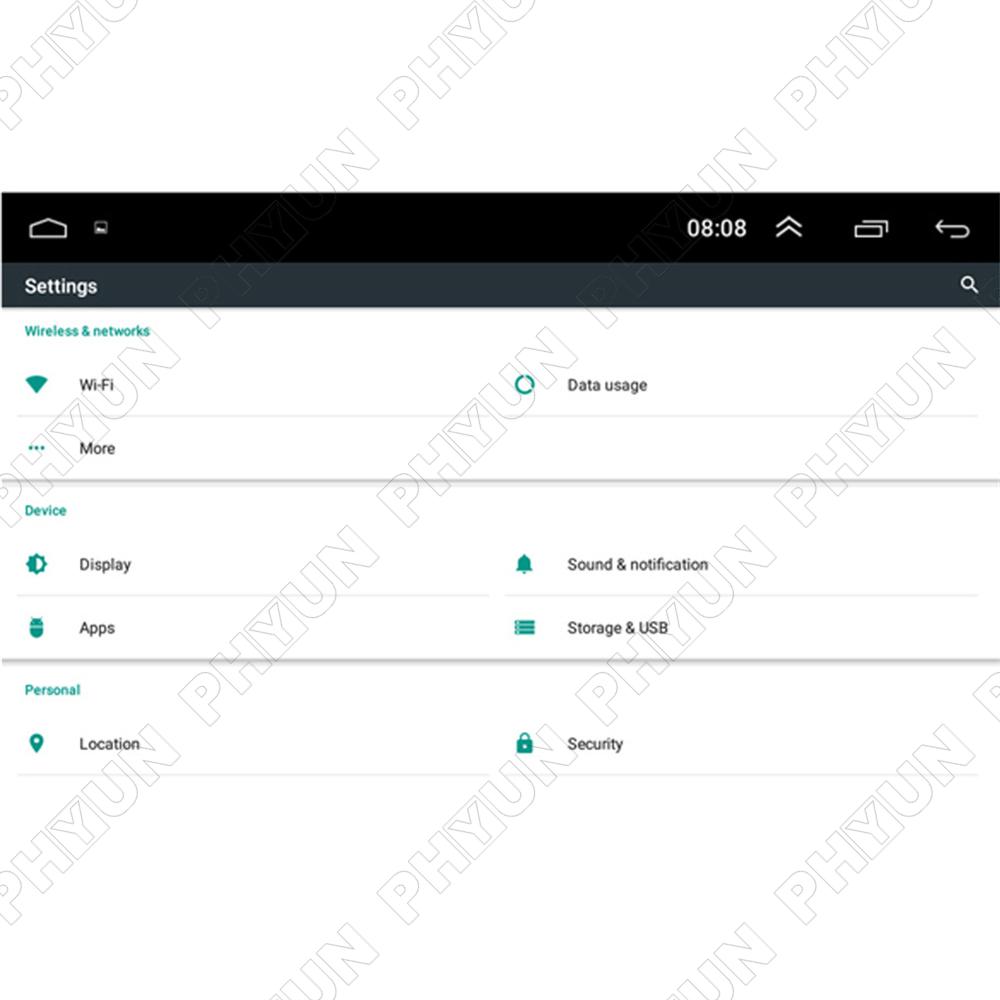The height and width of the screenshot is (1000, 1000).
Task: Click the bell icon for sound
Action: 524,564
